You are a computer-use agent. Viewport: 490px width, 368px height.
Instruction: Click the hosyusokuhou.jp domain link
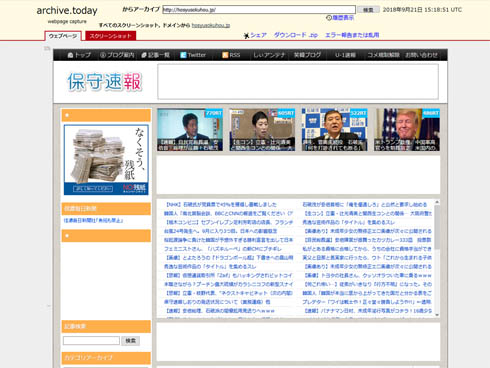click(211, 25)
